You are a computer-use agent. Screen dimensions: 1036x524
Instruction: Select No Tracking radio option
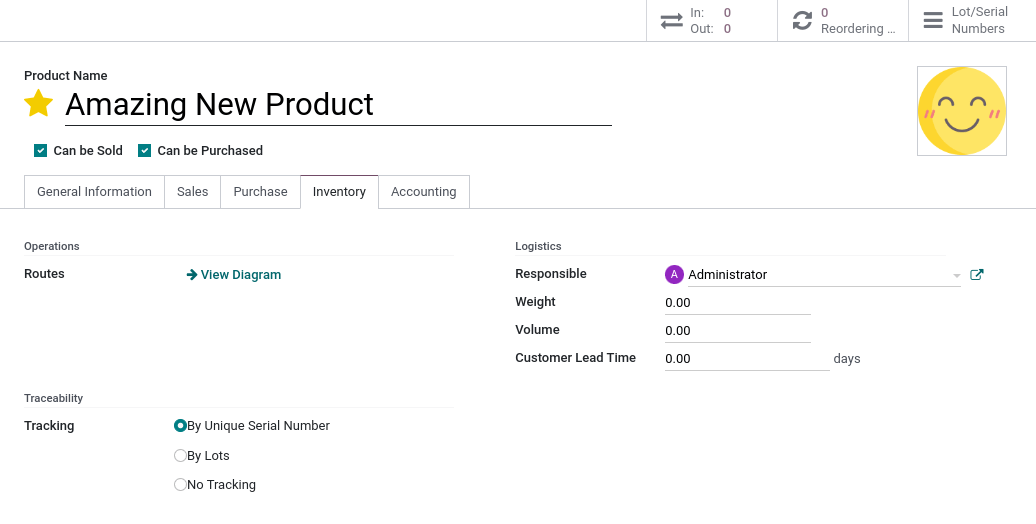(x=181, y=485)
